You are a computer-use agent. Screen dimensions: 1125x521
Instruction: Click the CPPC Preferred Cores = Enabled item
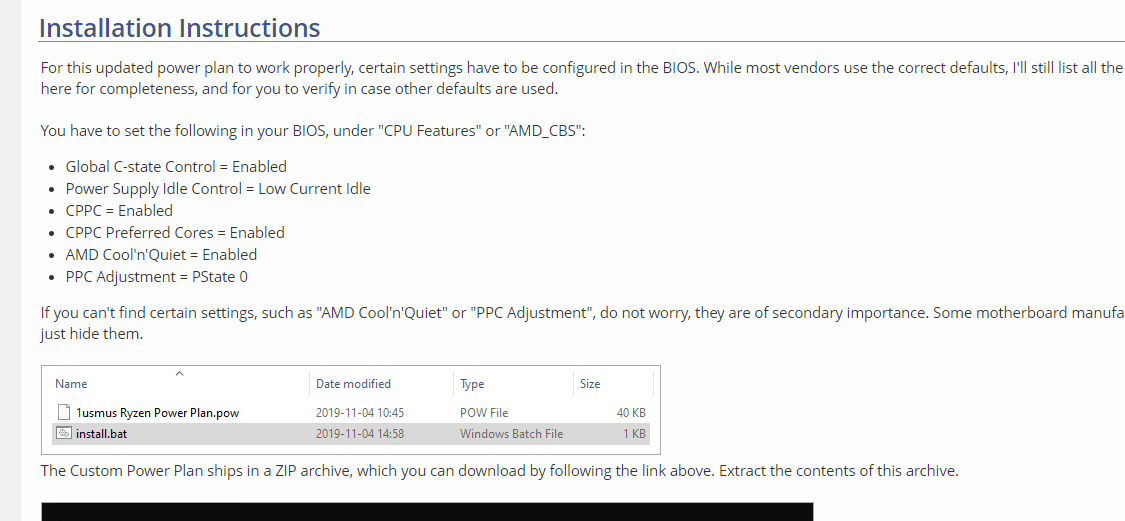coord(175,233)
